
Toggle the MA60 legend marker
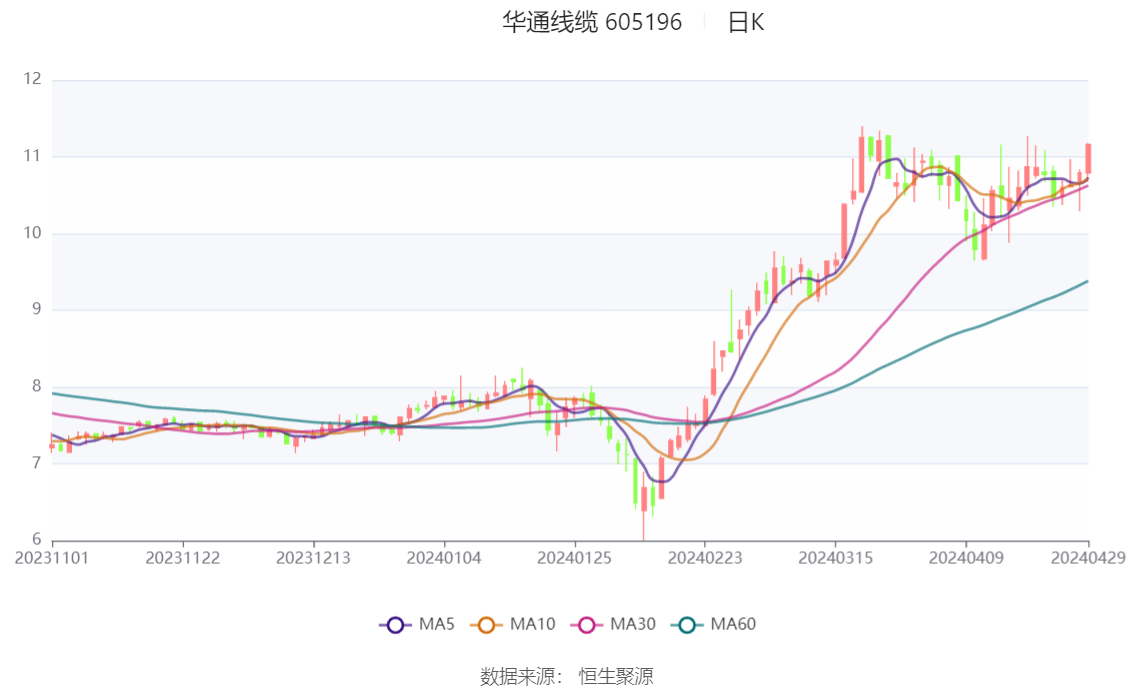click(x=687, y=625)
